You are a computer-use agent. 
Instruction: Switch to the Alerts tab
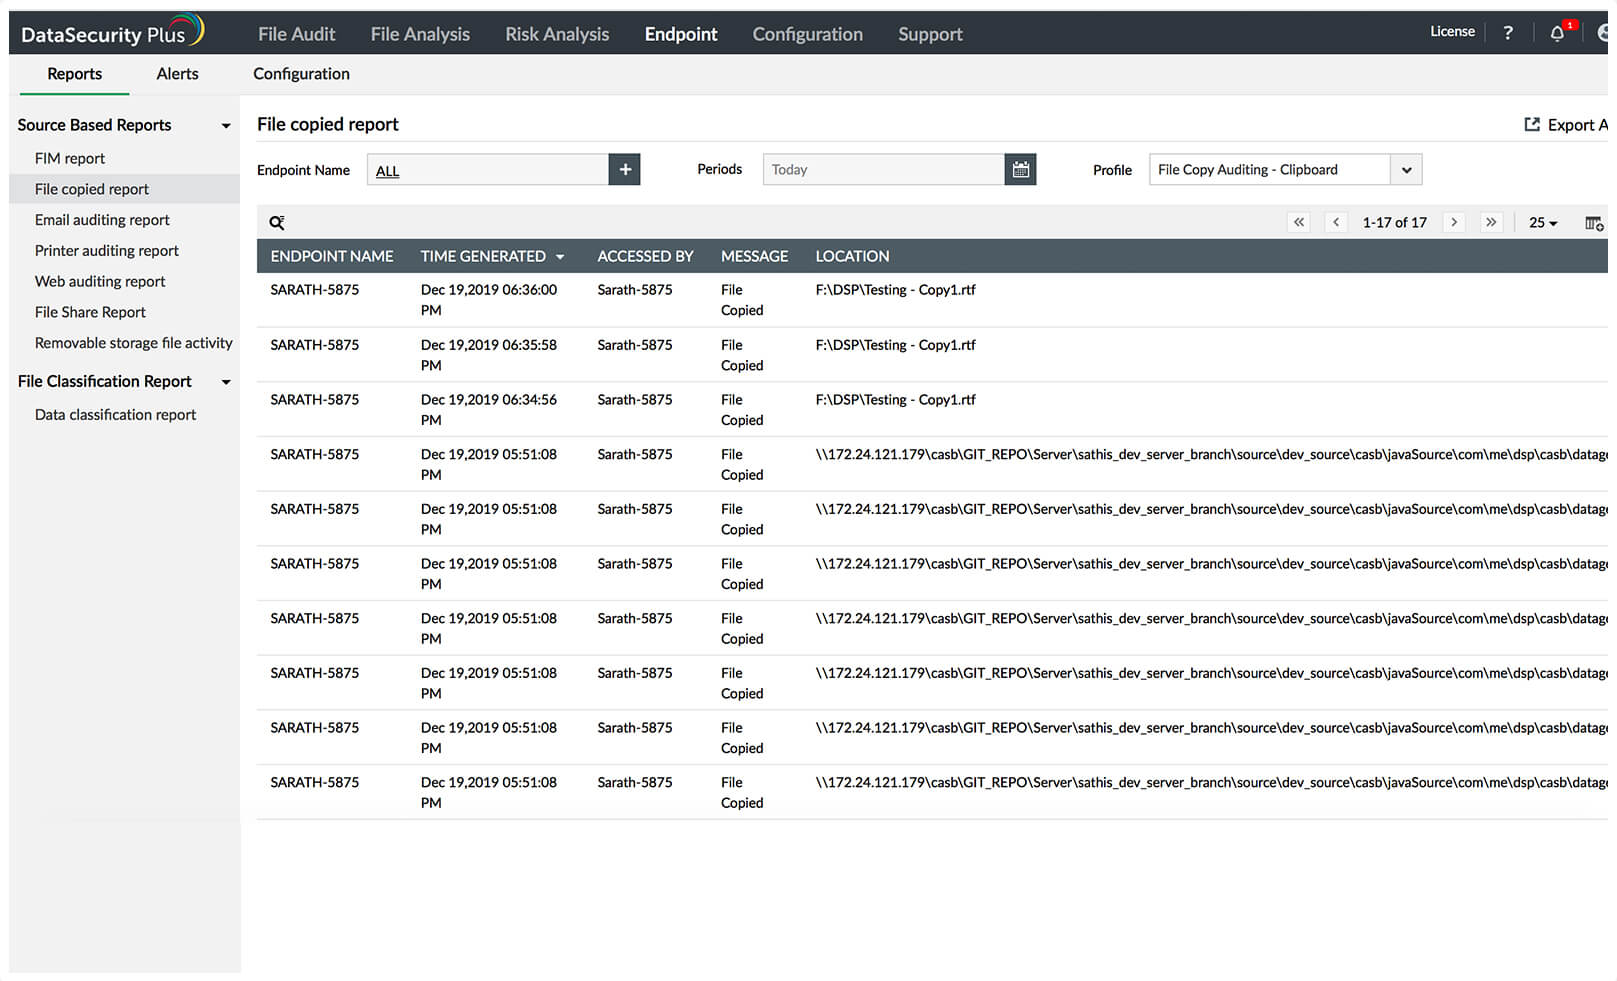click(177, 73)
